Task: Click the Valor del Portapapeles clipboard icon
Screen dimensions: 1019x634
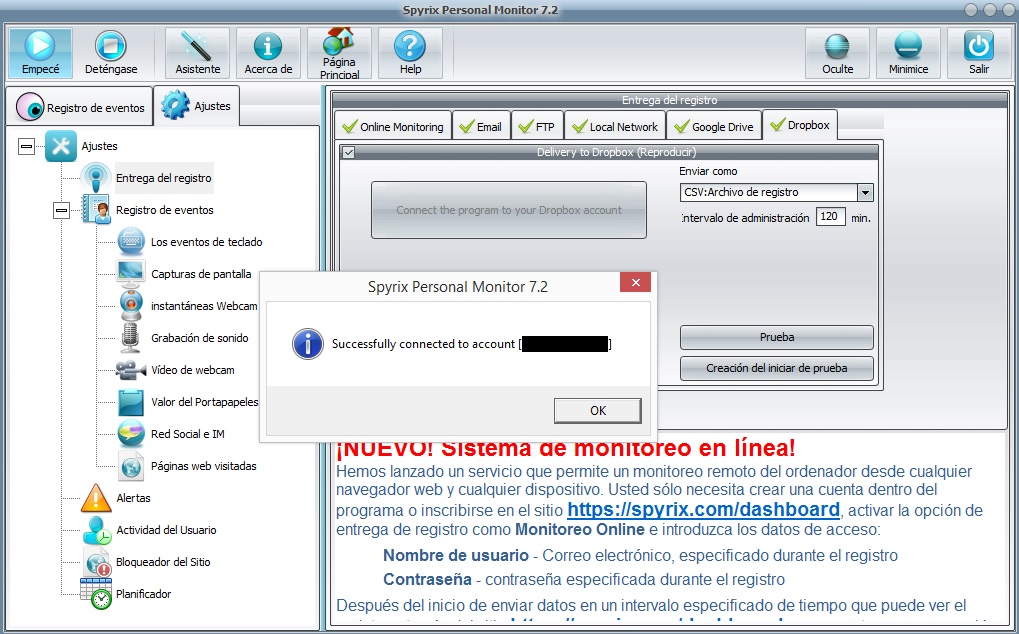Action: [131, 402]
